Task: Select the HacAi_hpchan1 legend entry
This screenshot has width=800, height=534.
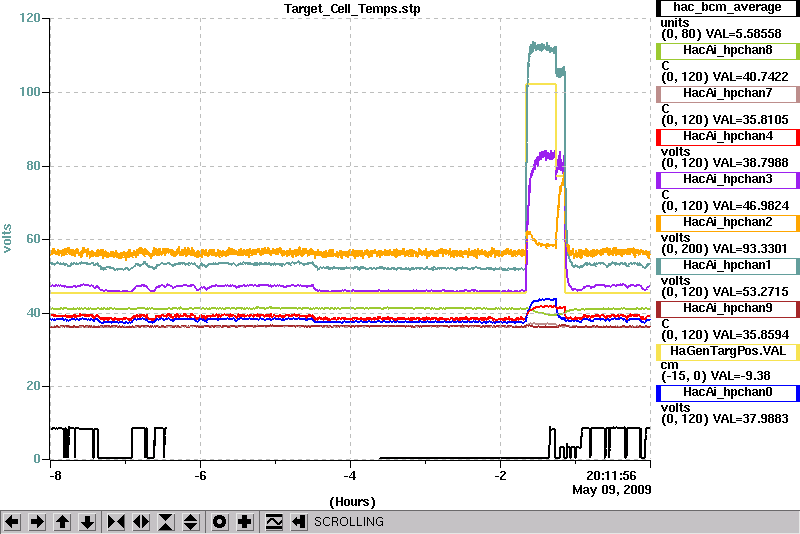Action: click(x=728, y=265)
